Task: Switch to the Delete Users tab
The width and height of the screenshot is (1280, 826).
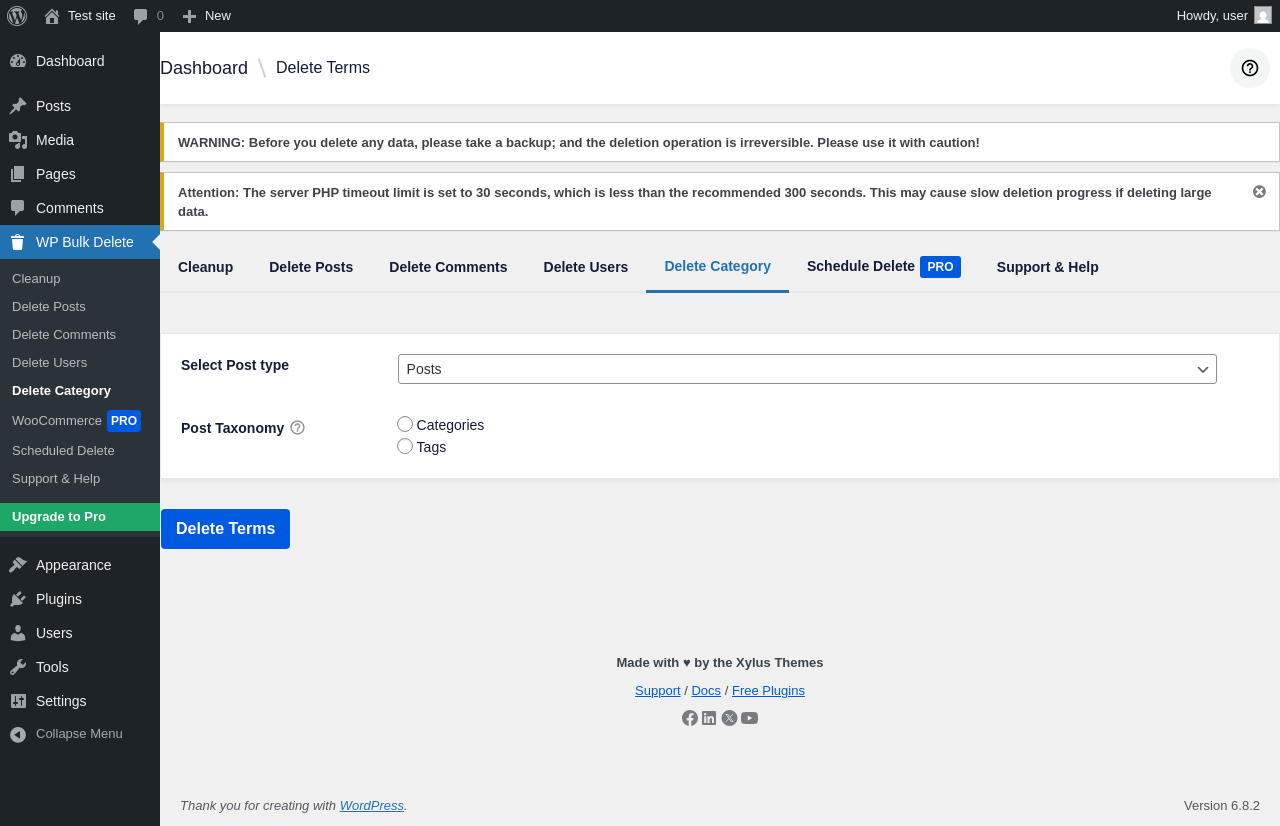Action: point(586,267)
